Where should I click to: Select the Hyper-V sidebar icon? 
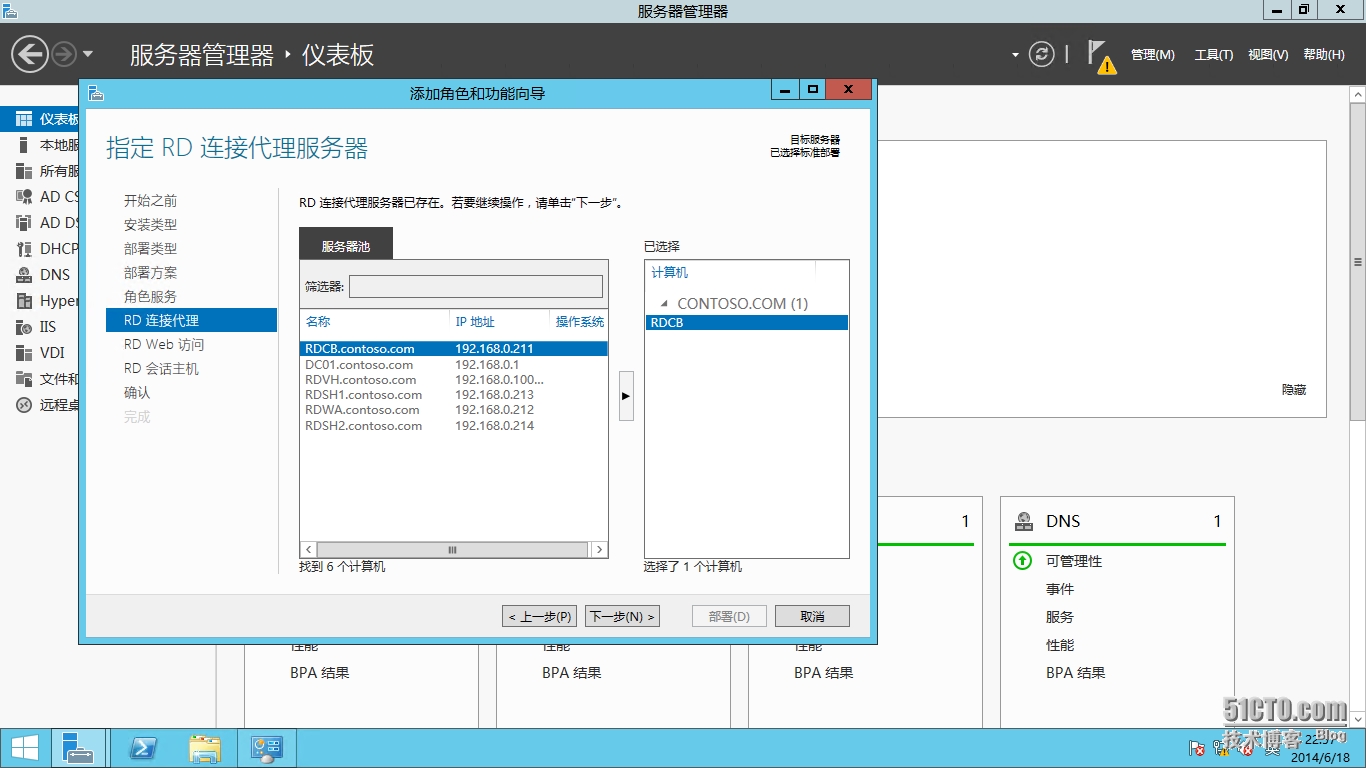pyautogui.click(x=24, y=301)
